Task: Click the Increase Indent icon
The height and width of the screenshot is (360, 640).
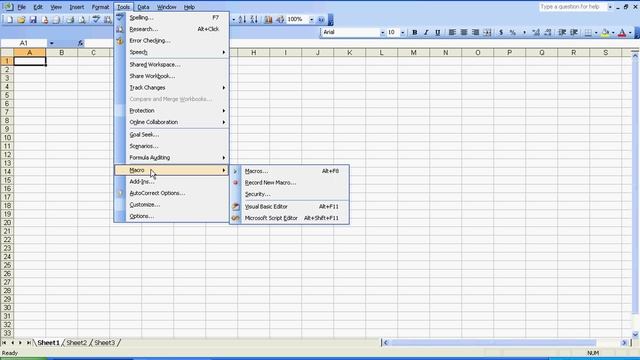Action: tap(574, 32)
